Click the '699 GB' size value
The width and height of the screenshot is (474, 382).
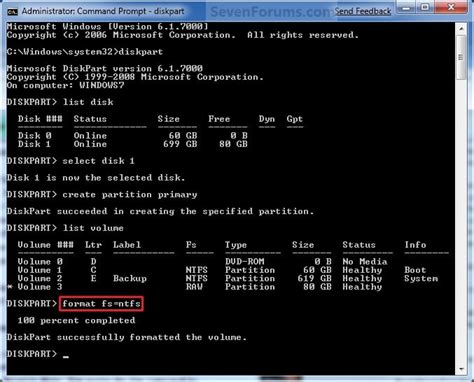[x=180, y=144]
